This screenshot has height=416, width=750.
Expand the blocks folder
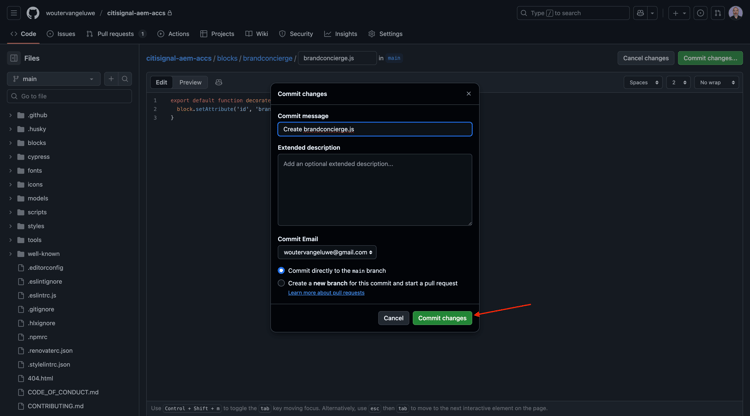[11, 143]
